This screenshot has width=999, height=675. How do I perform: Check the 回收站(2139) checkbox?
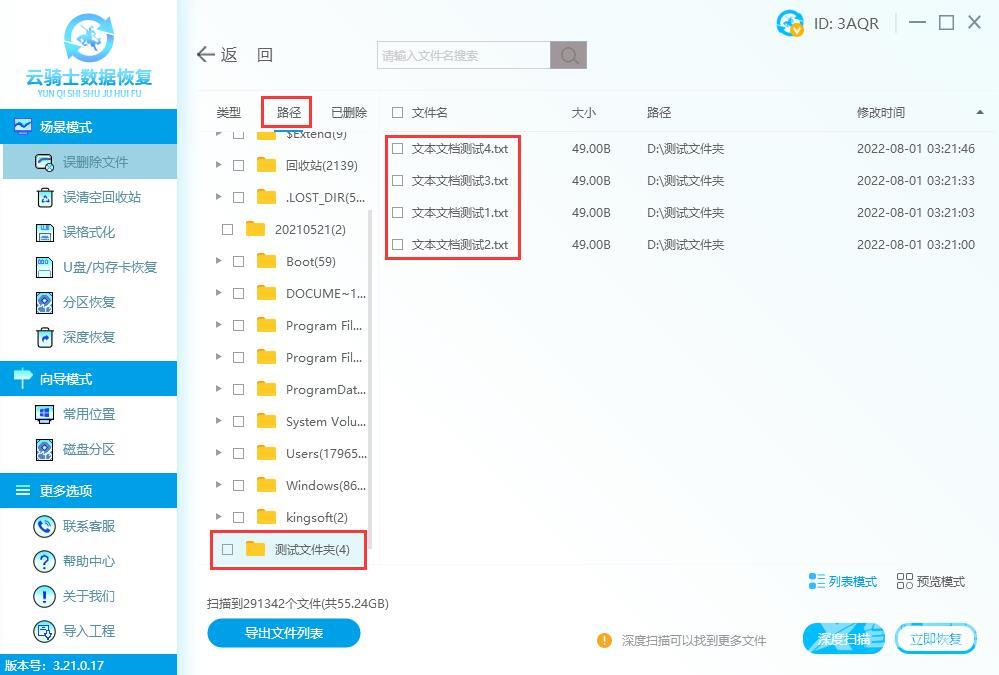click(238, 166)
